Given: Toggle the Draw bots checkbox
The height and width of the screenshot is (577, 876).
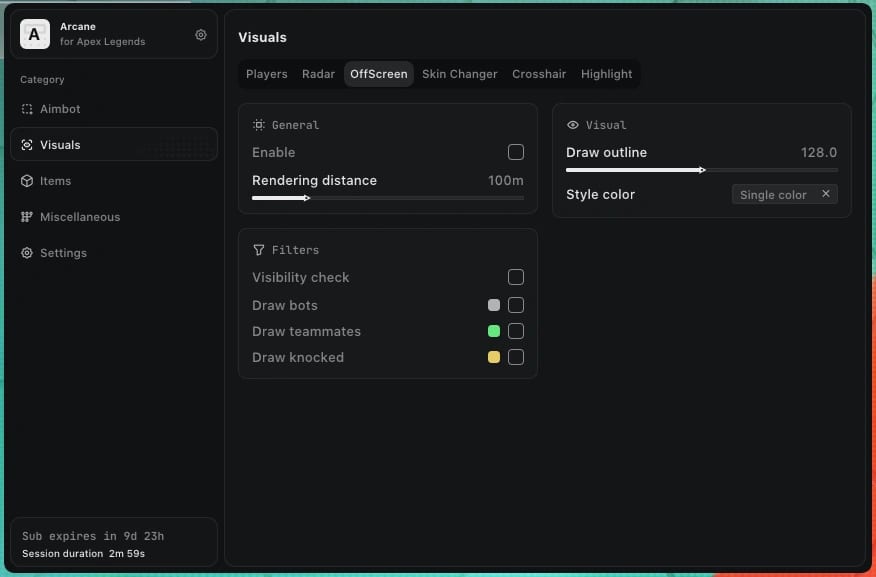Looking at the screenshot, I should point(516,305).
